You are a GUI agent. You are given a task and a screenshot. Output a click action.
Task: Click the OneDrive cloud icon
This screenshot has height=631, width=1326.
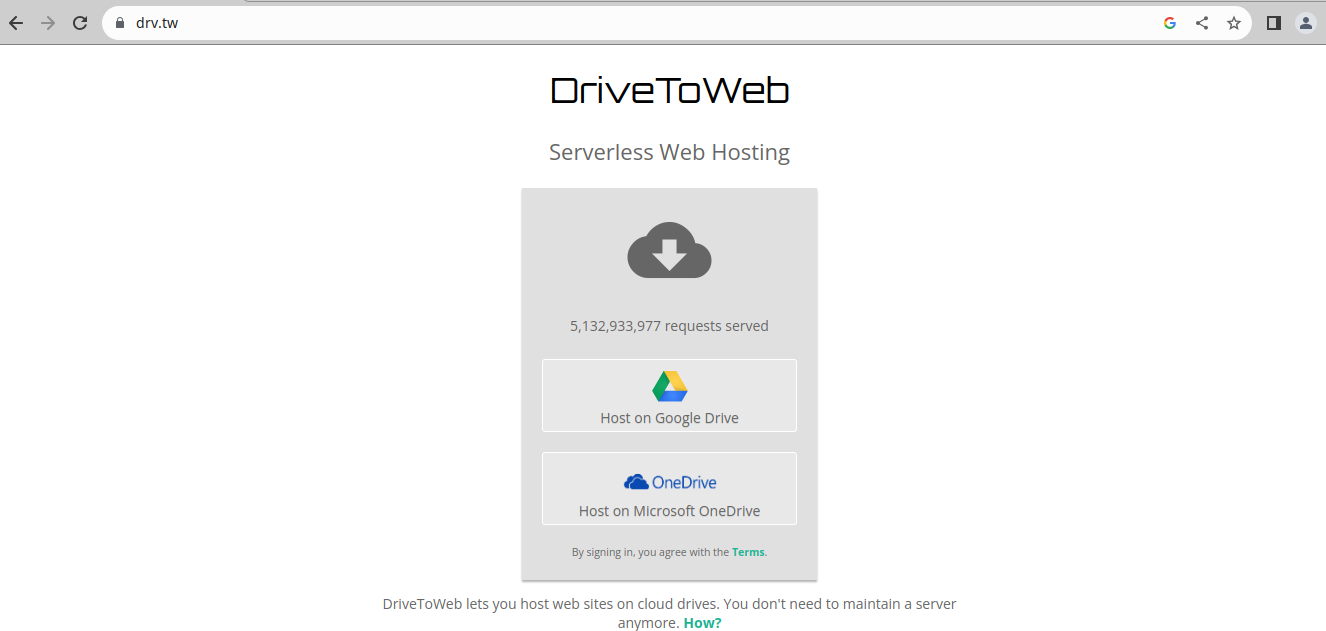point(637,481)
